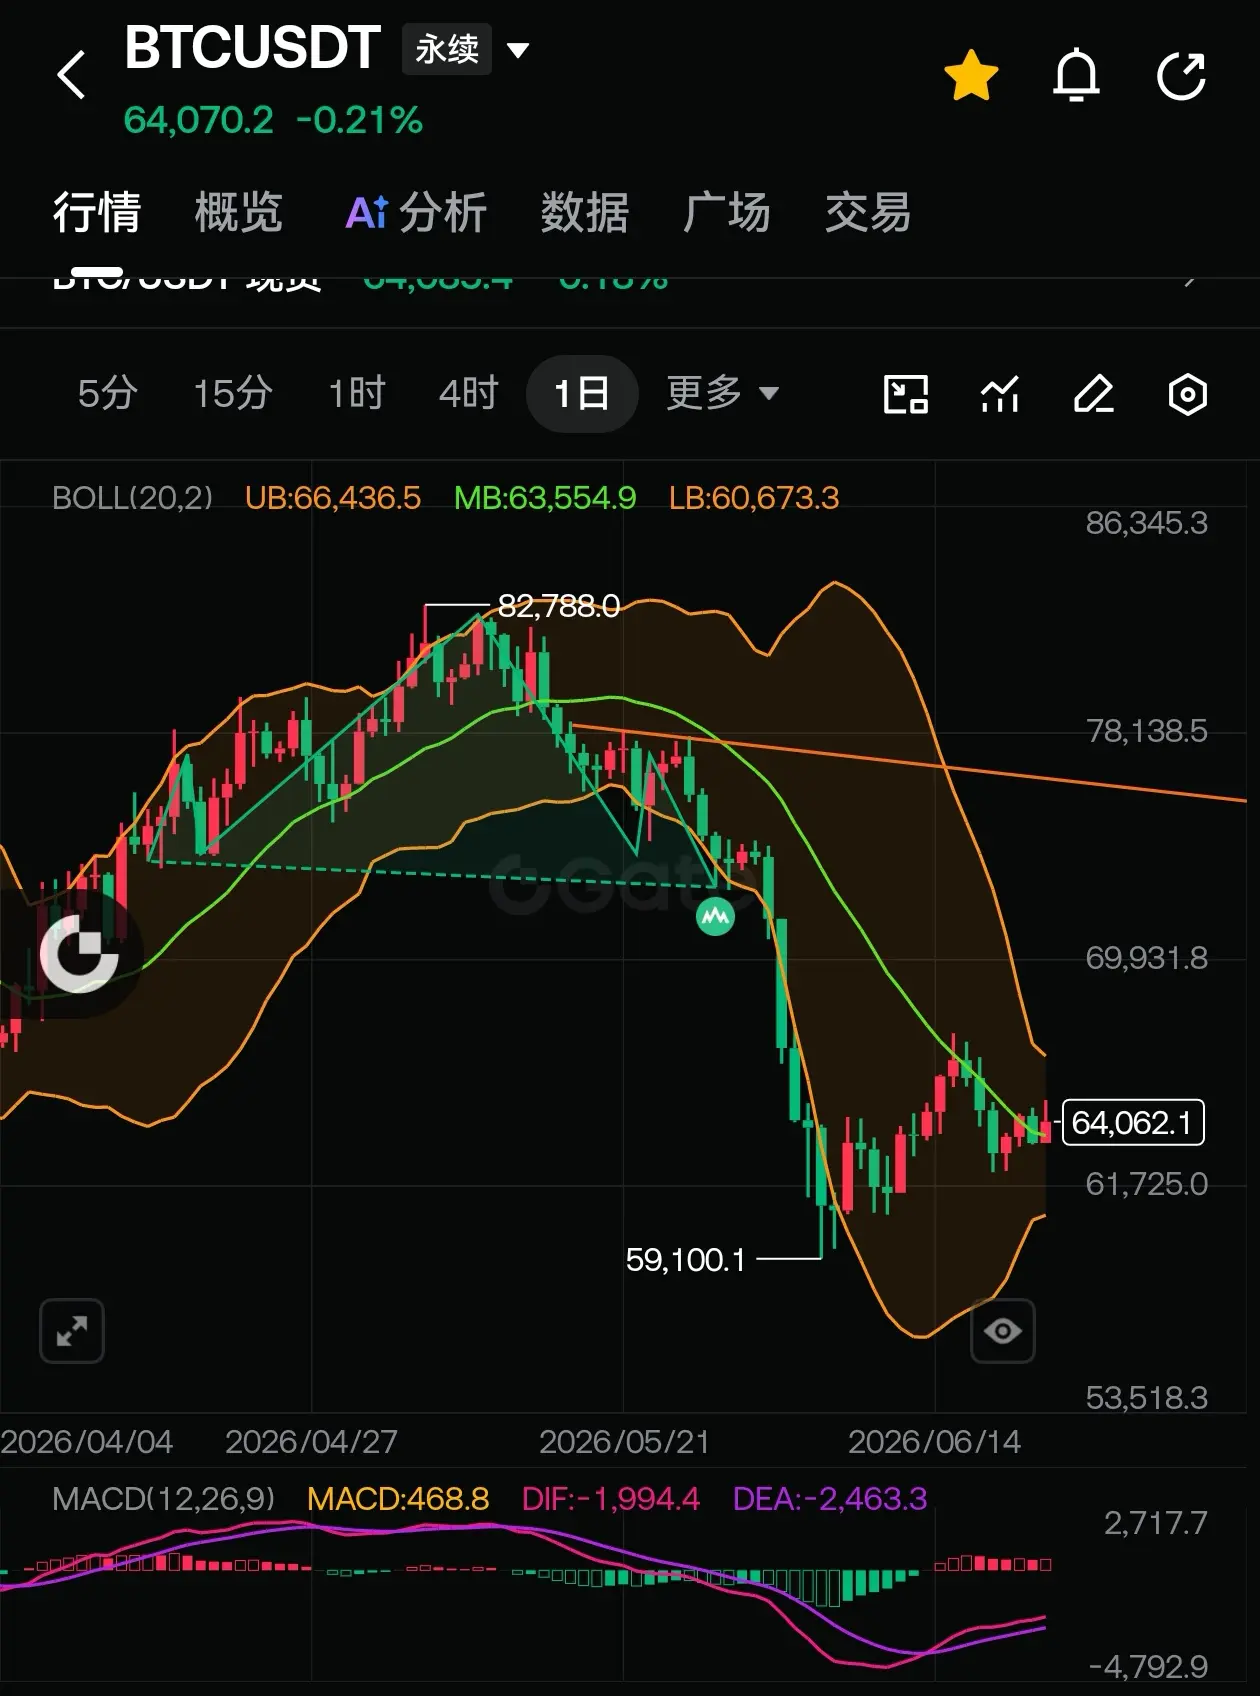This screenshot has height=1696, width=1260.
Task: Tap the DEA:-2,463.3 value
Action: [830, 1498]
